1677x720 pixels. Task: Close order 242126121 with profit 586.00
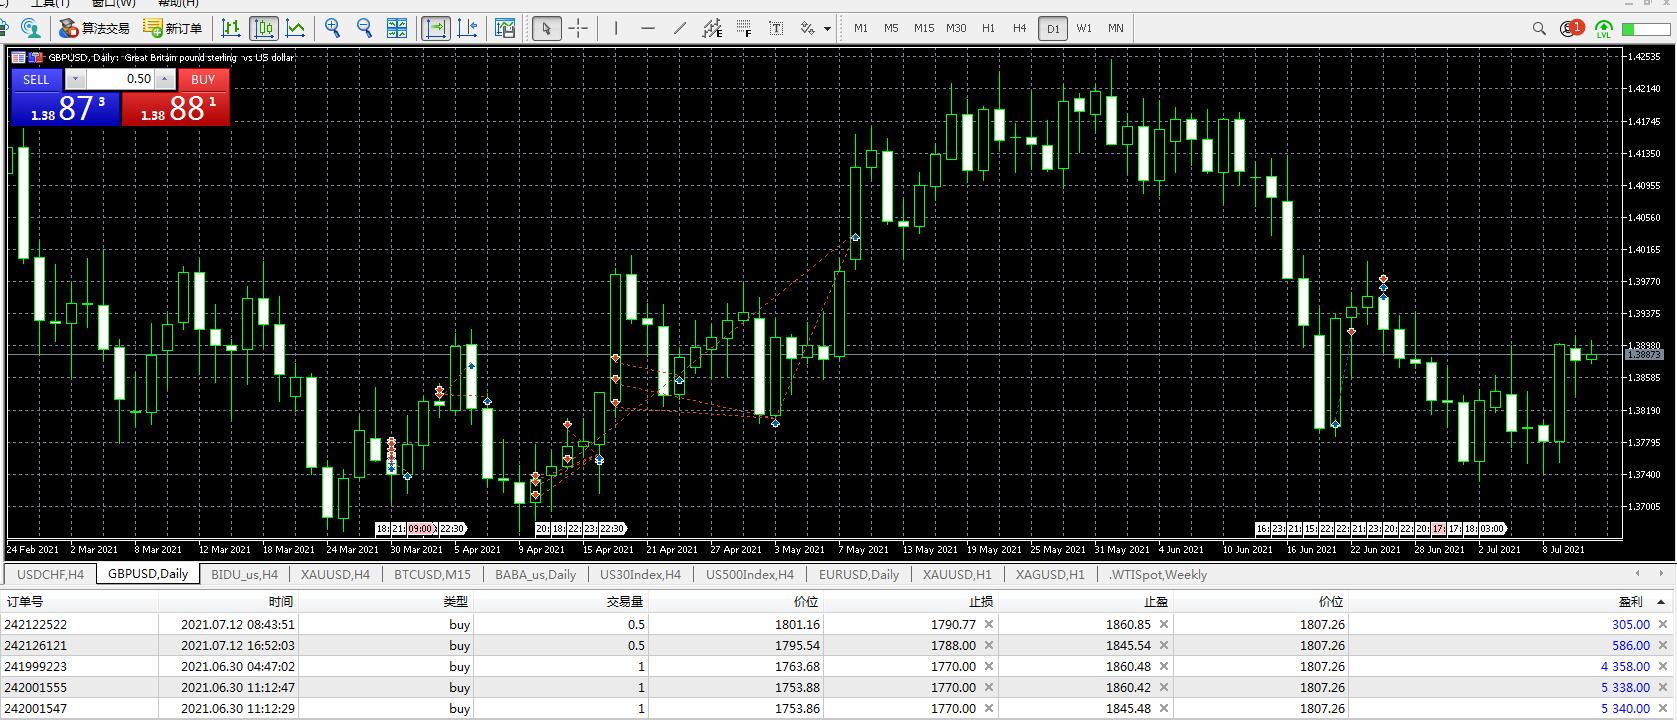(1665, 646)
